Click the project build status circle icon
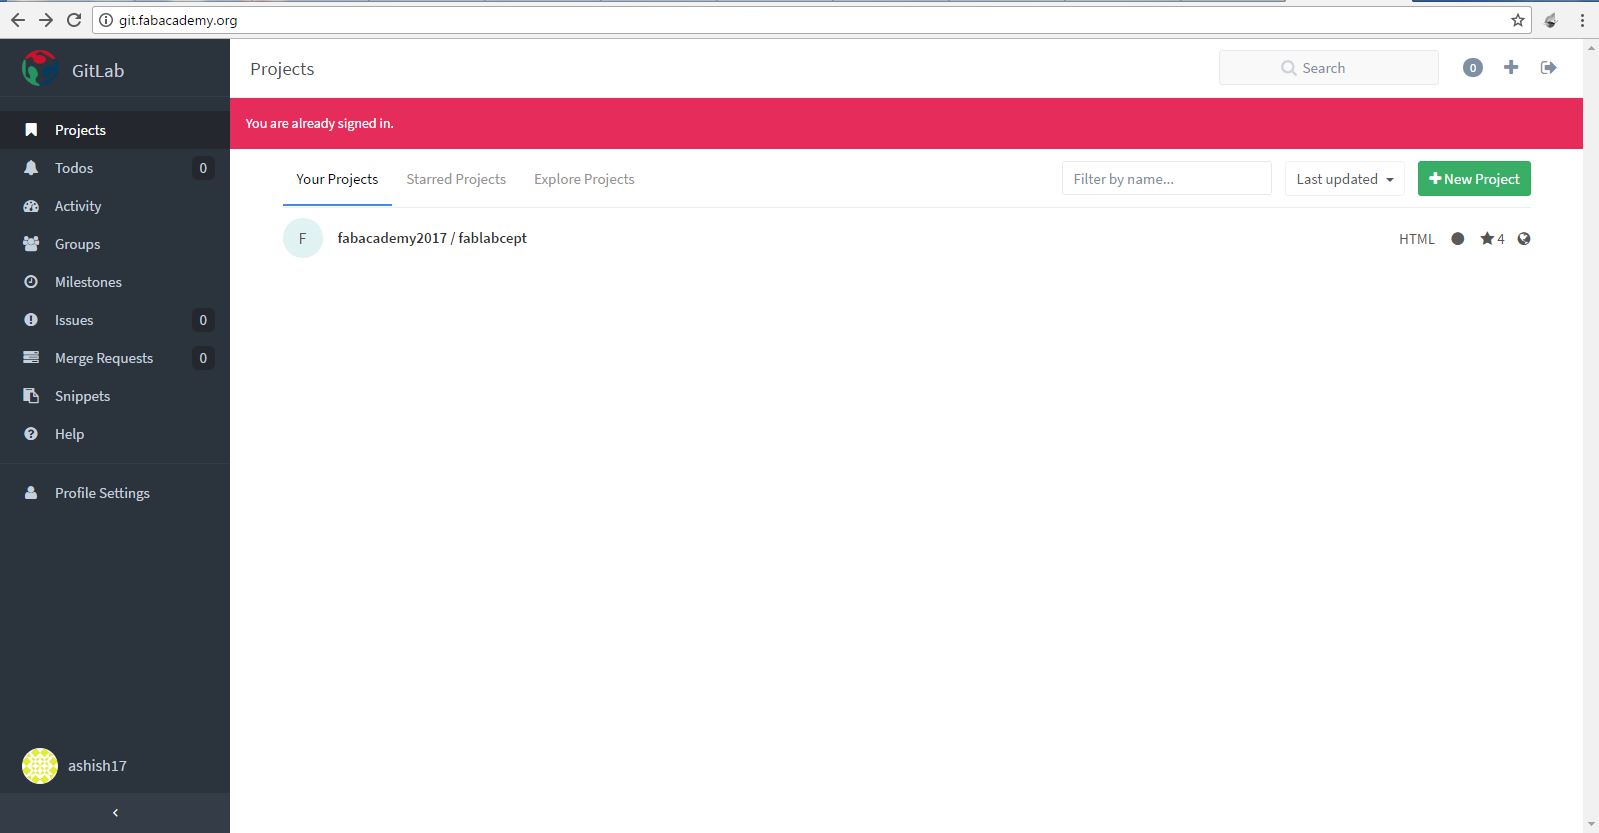 [x=1458, y=238]
